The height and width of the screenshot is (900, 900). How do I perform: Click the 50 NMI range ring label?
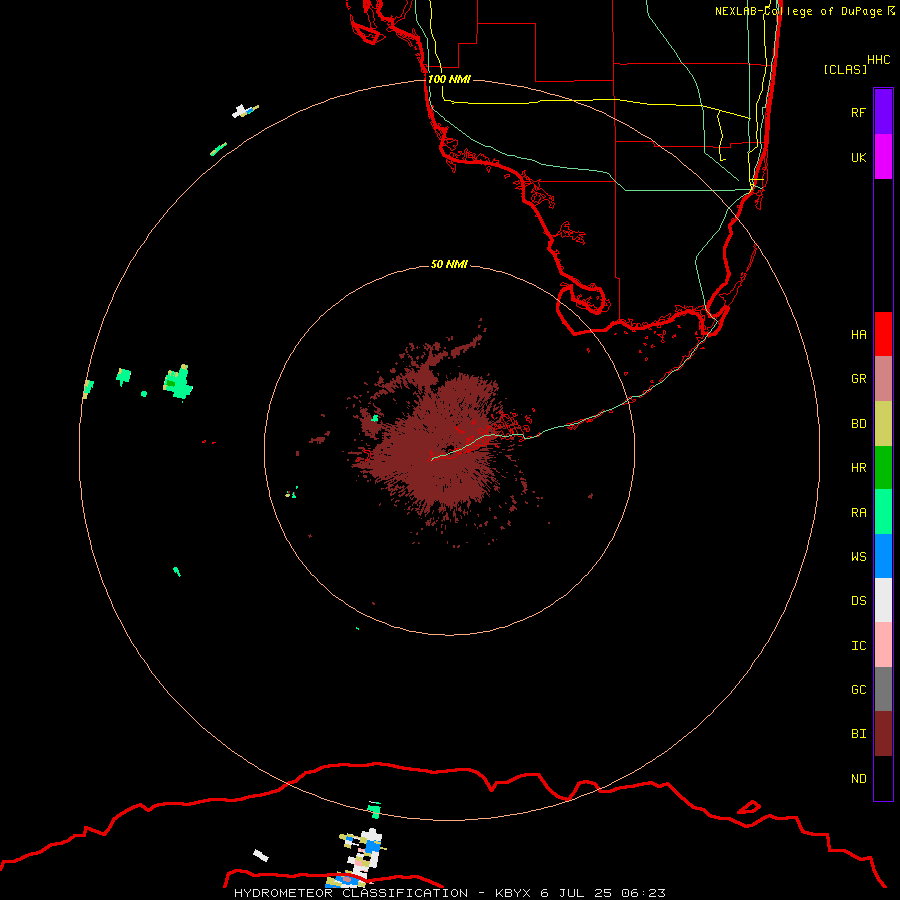[449, 264]
